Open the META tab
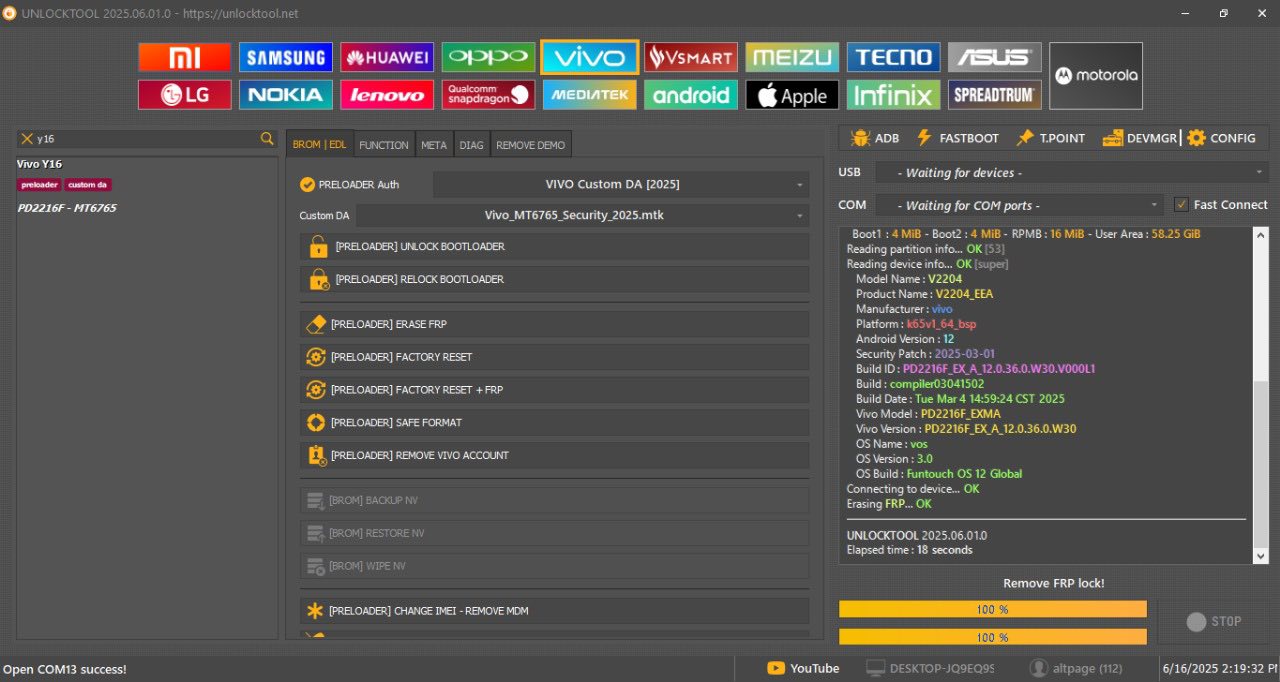Viewport: 1280px width, 682px height. (x=434, y=145)
